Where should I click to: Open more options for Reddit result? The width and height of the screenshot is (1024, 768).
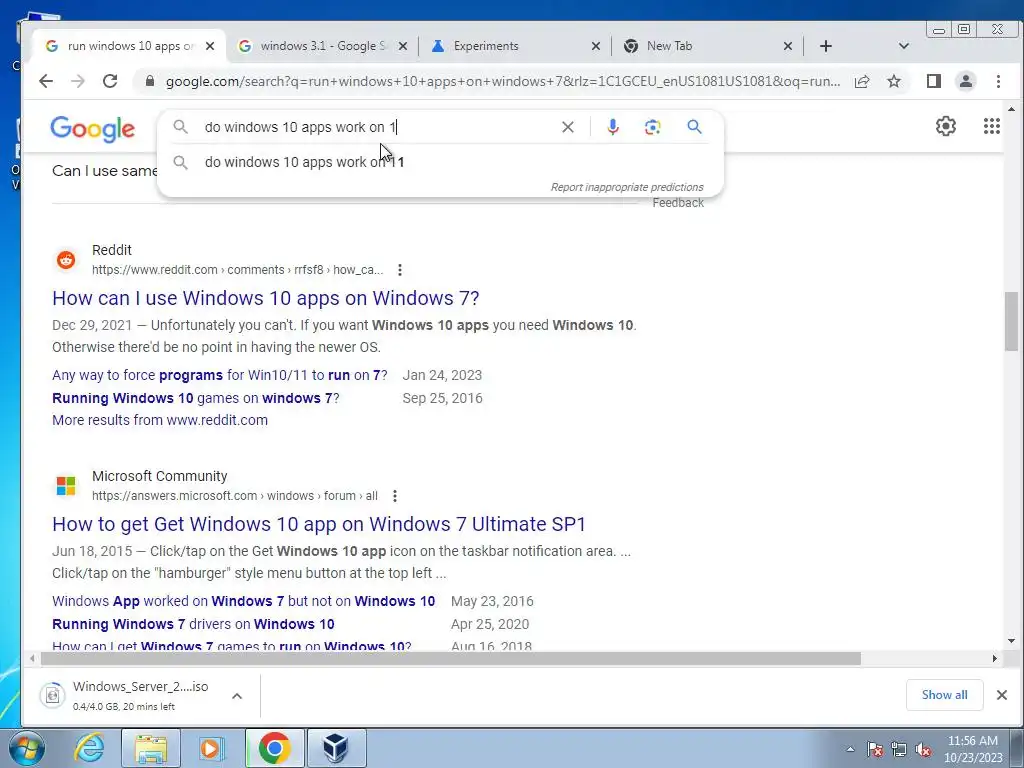coord(400,270)
